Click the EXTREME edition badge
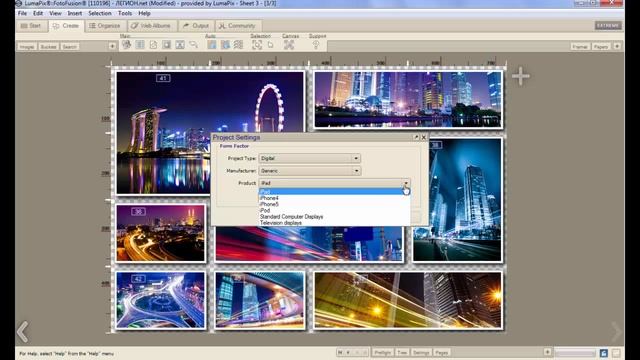Screen dimensions: 640x360 608,25
